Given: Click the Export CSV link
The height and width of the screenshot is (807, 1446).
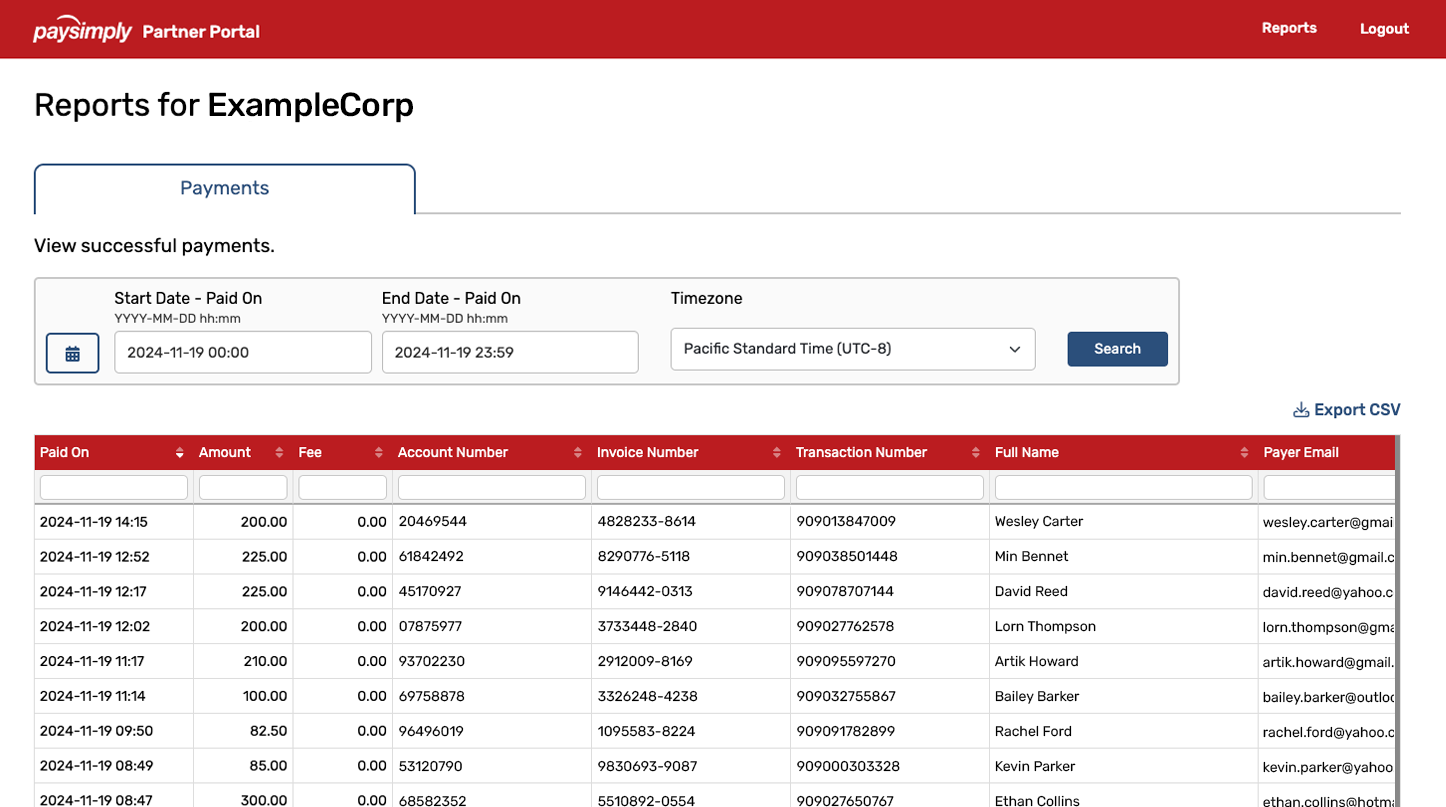Looking at the screenshot, I should point(1347,410).
